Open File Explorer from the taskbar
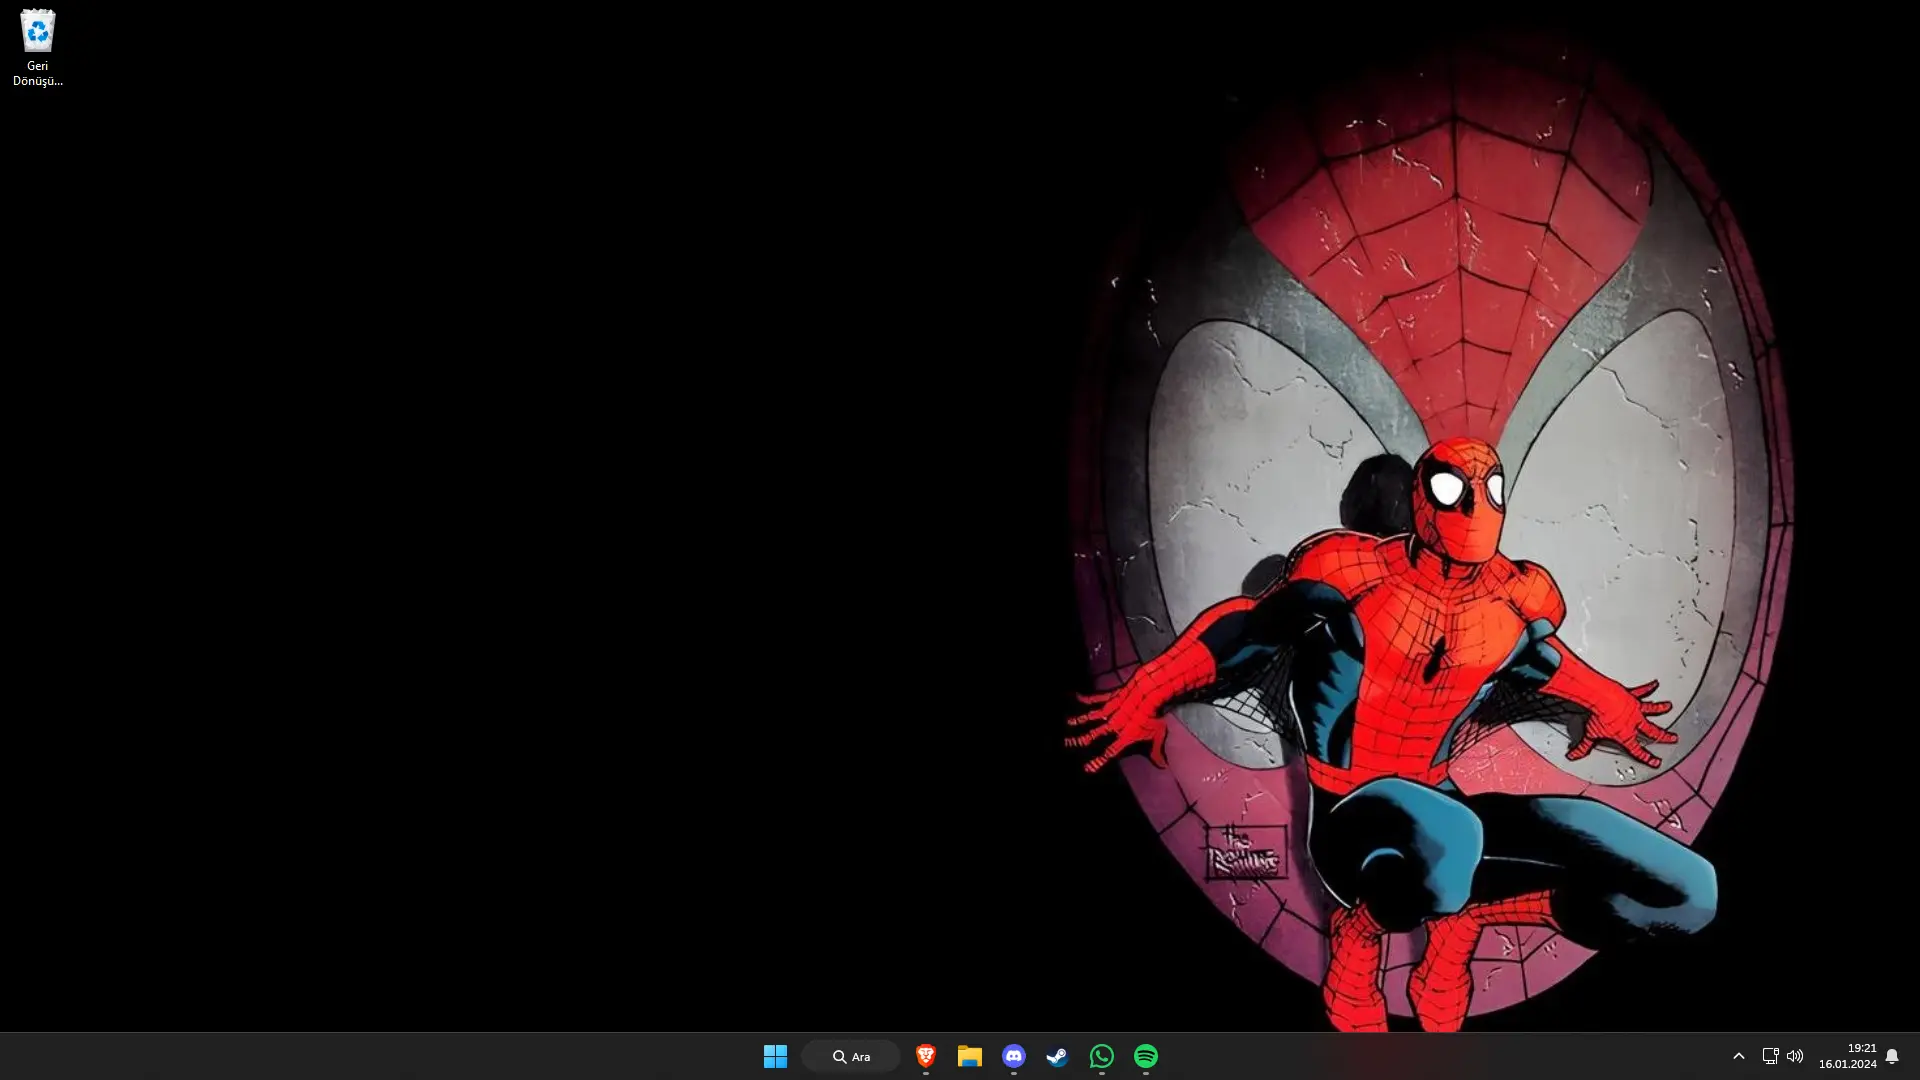Viewport: 1920px width, 1080px height. 970,1056
